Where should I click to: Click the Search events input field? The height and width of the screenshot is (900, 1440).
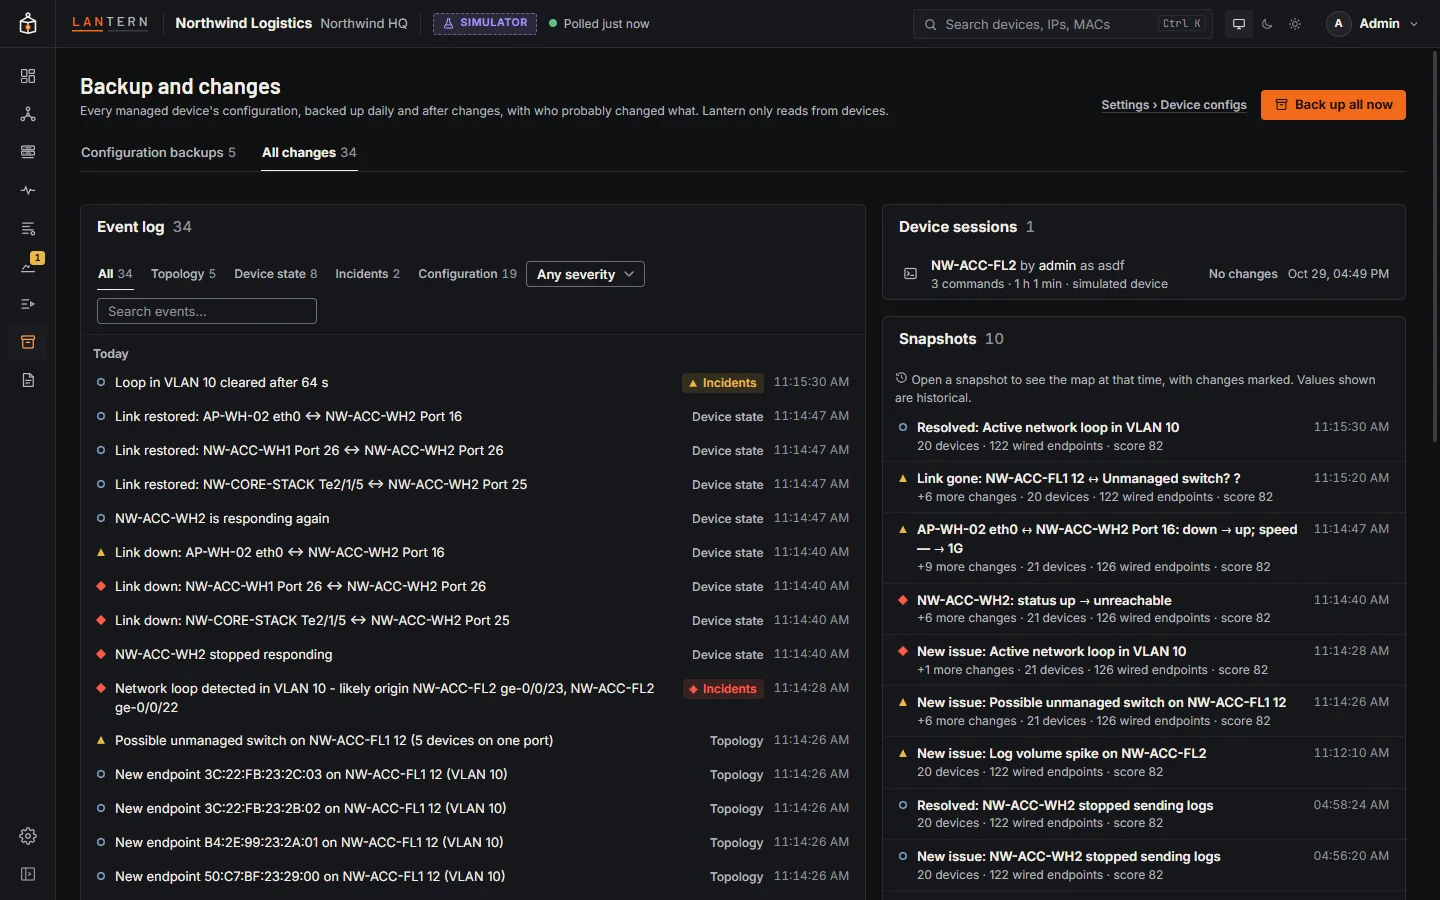(207, 311)
